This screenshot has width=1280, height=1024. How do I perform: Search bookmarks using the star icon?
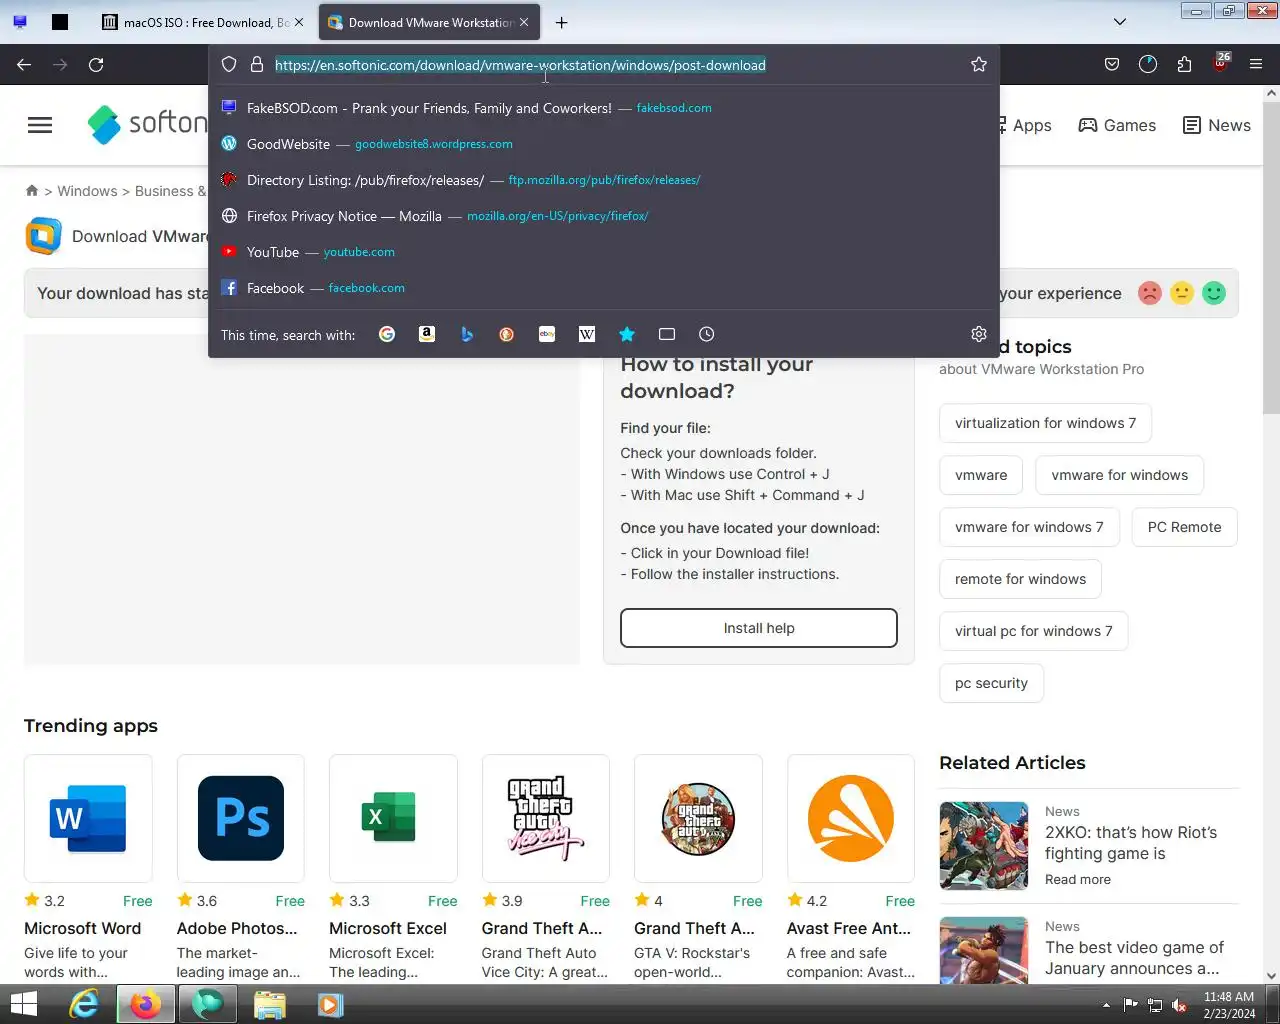[627, 334]
